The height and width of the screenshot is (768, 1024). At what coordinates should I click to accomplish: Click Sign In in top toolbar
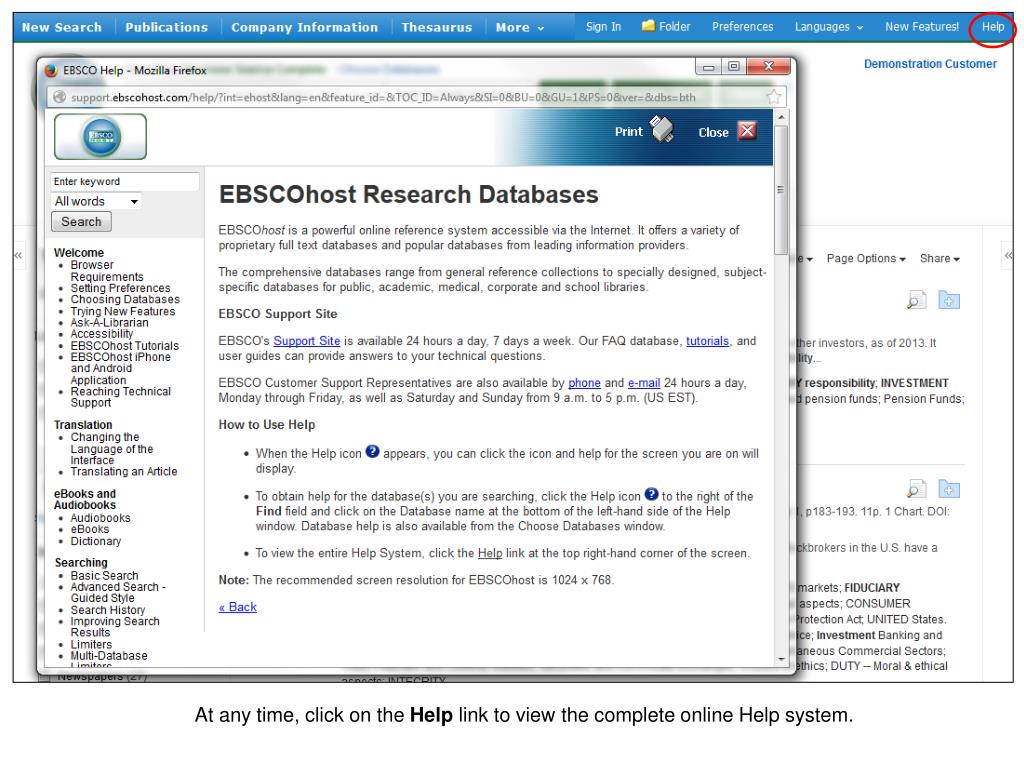coord(603,27)
